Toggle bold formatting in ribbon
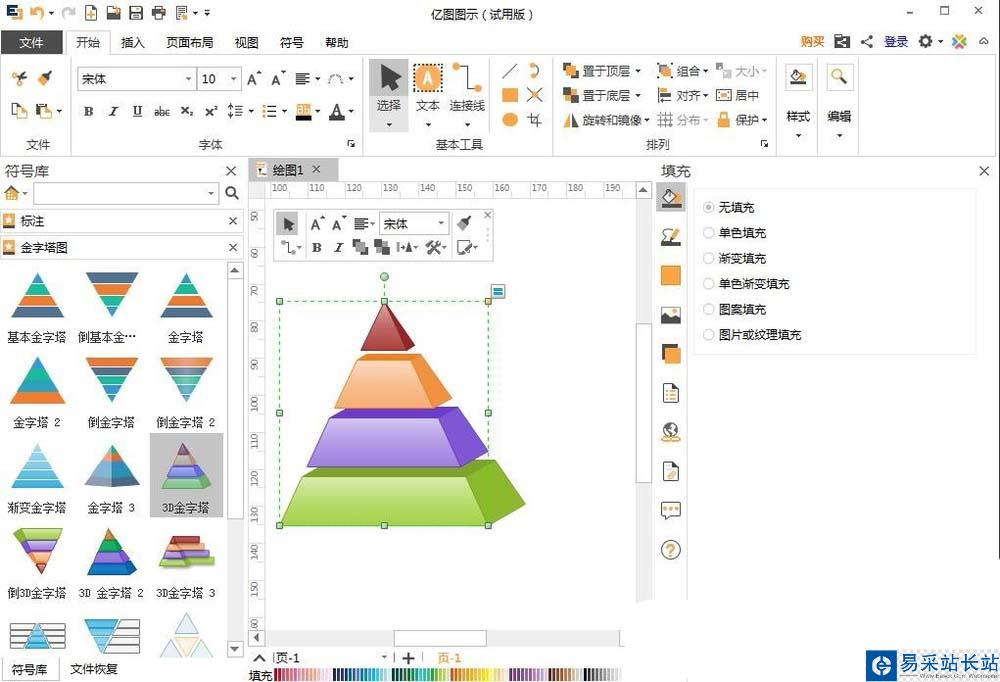1000x682 pixels. pos(88,111)
